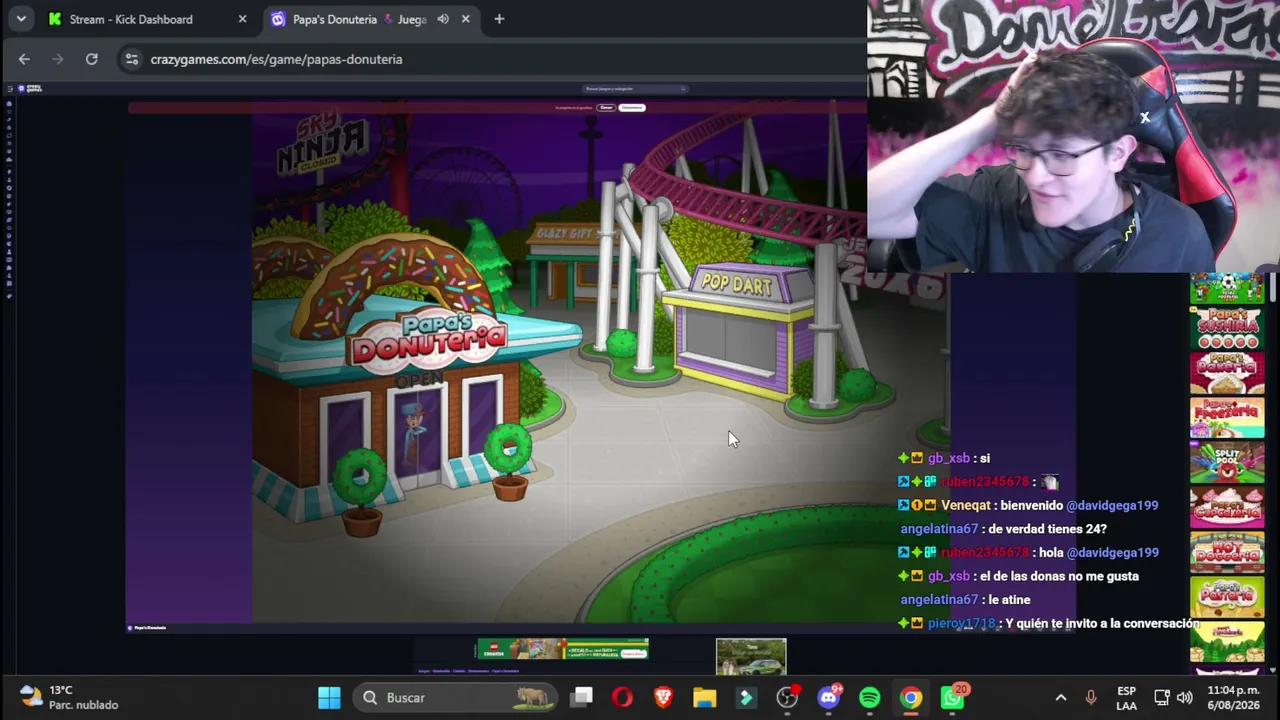Viewport: 1280px width, 720px height.
Task: Switch to the Stream - Kick Dashboard tab
Action: coord(146,19)
